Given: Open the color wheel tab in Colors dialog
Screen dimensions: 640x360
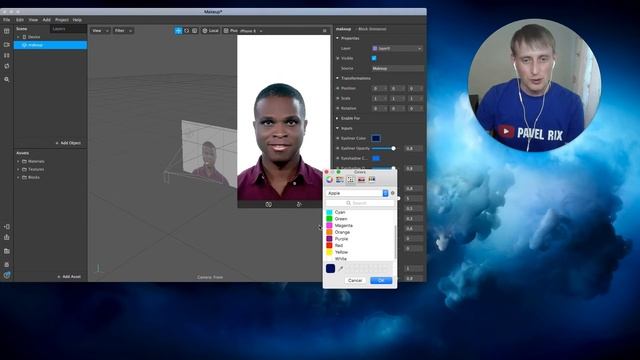Looking at the screenshot, I should (x=329, y=180).
